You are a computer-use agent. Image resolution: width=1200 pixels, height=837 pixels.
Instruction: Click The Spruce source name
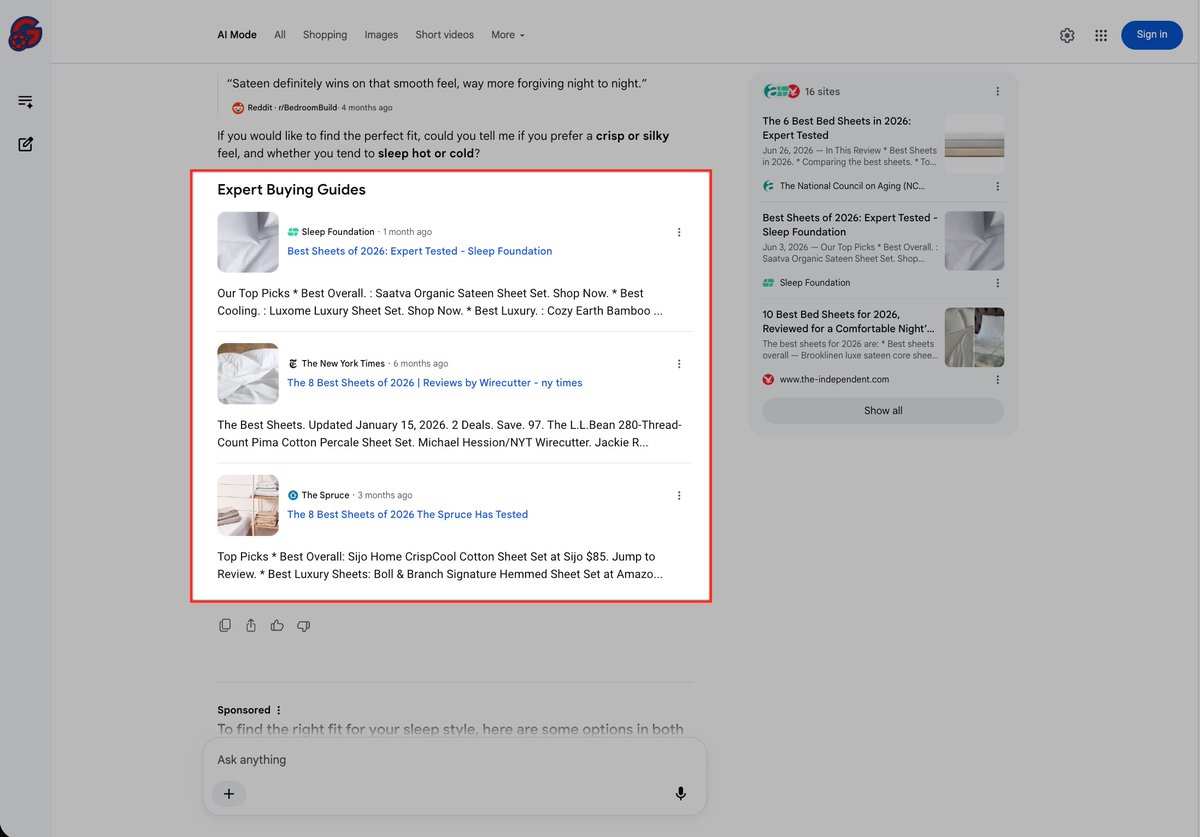(325, 495)
